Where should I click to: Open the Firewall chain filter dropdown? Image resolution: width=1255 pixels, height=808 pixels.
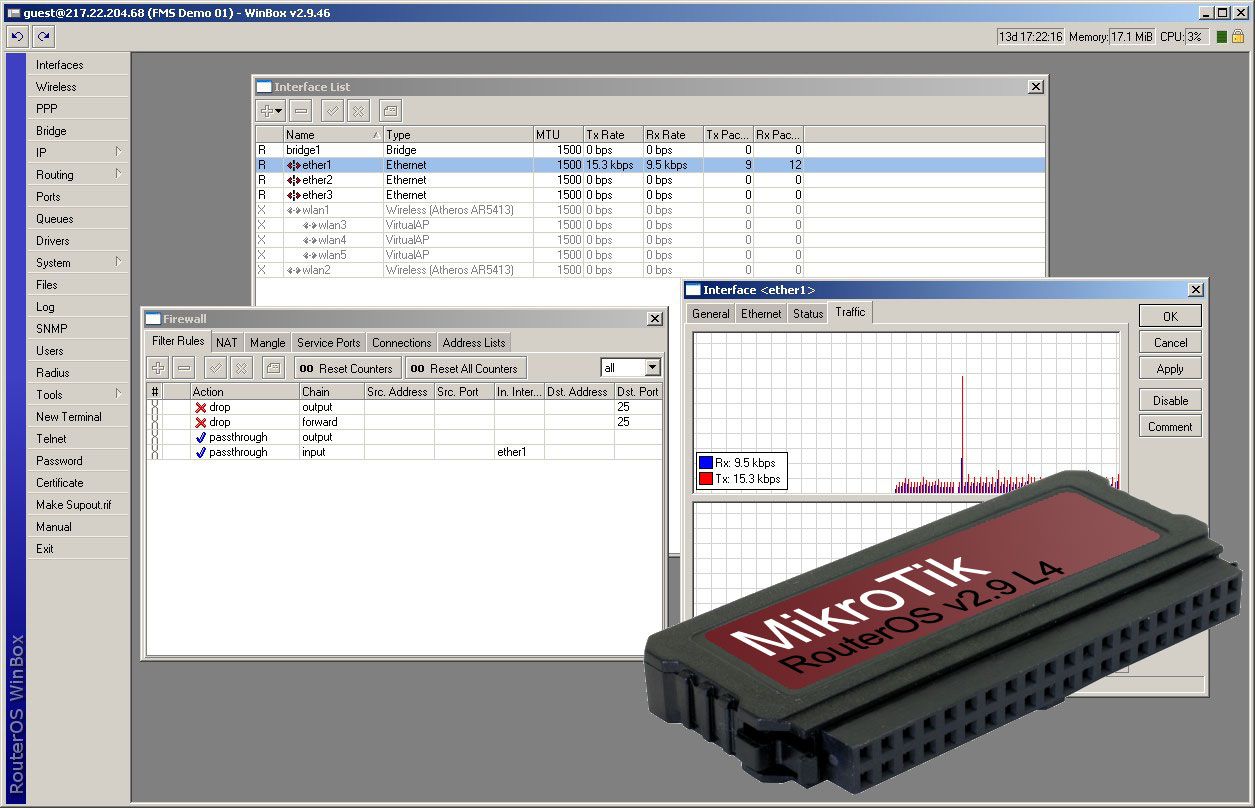[652, 368]
